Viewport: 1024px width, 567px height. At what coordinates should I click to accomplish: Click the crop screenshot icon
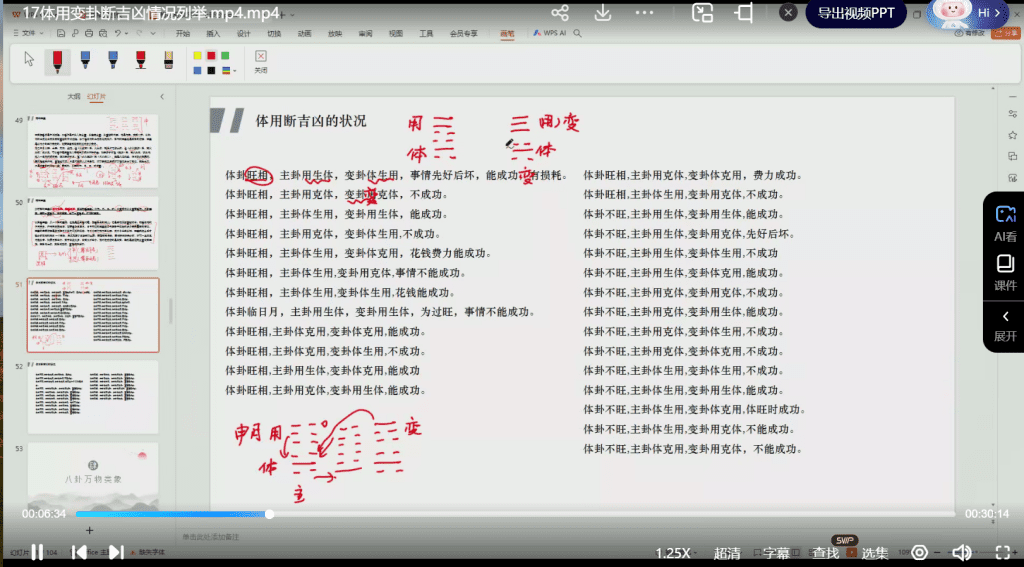click(x=745, y=13)
